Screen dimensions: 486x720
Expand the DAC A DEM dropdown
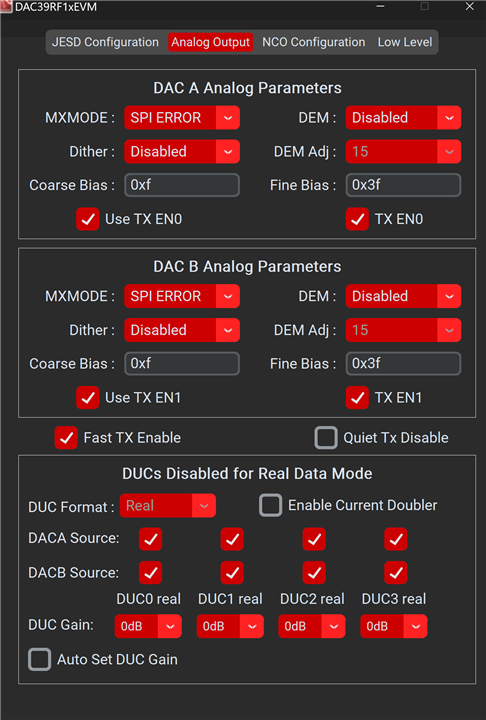click(x=403, y=118)
